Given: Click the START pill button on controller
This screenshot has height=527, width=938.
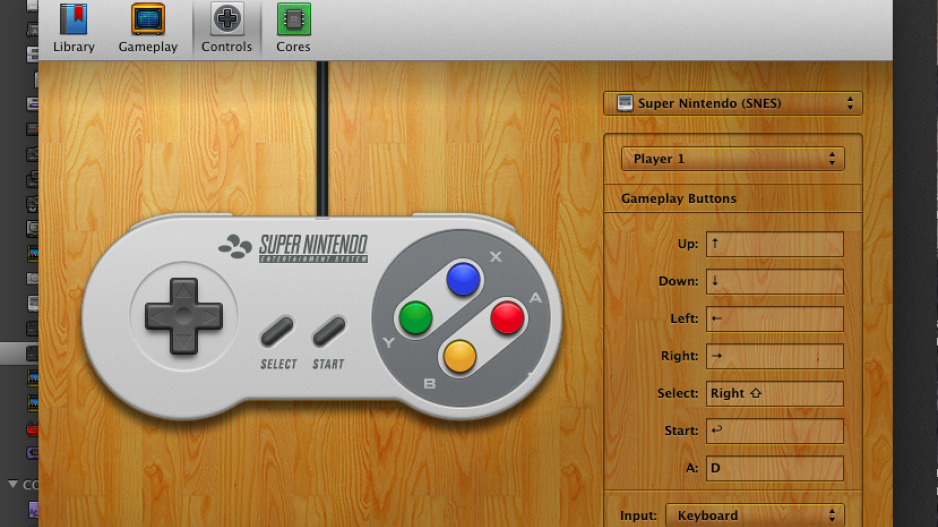Looking at the screenshot, I should point(329,331).
